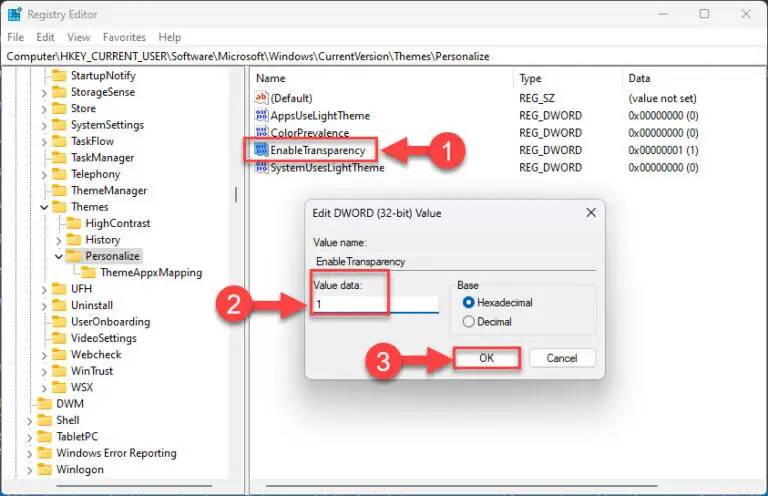Collapse the Themes tree node

point(44,207)
